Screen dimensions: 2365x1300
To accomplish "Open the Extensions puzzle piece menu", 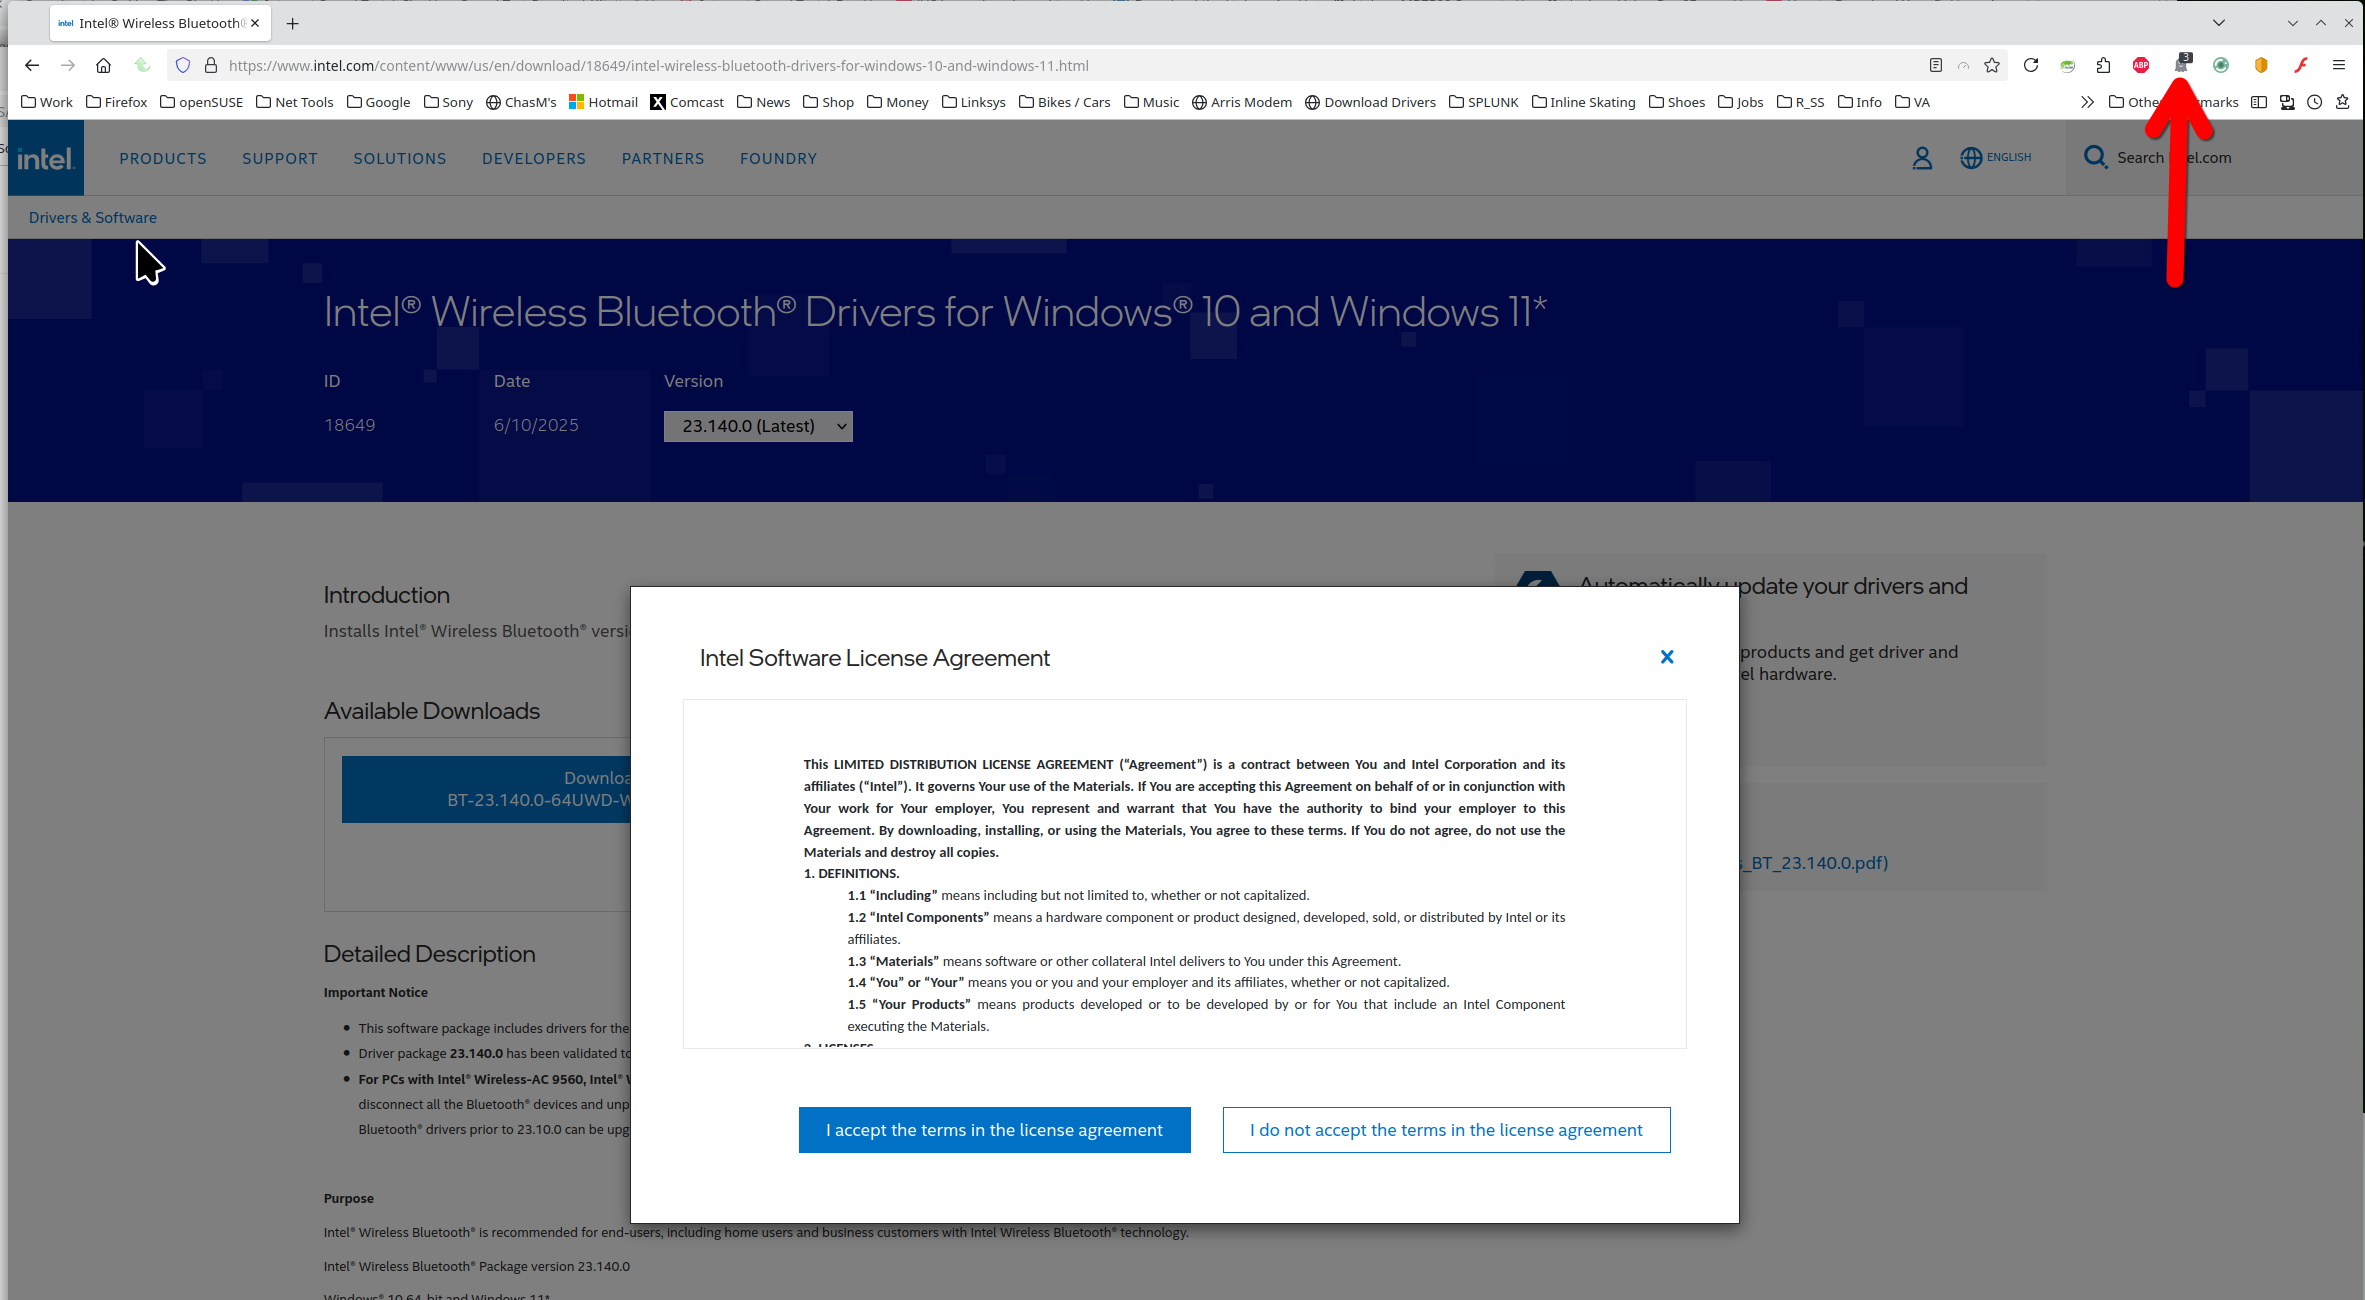I will (2103, 66).
